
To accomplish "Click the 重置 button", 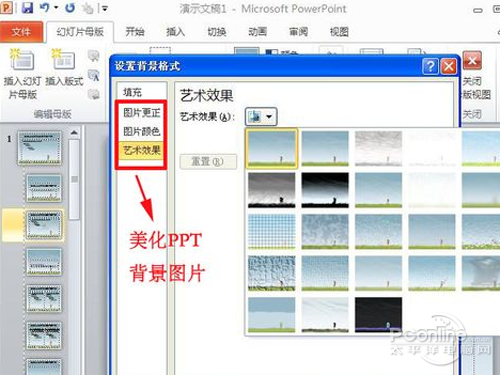I will click(208, 162).
